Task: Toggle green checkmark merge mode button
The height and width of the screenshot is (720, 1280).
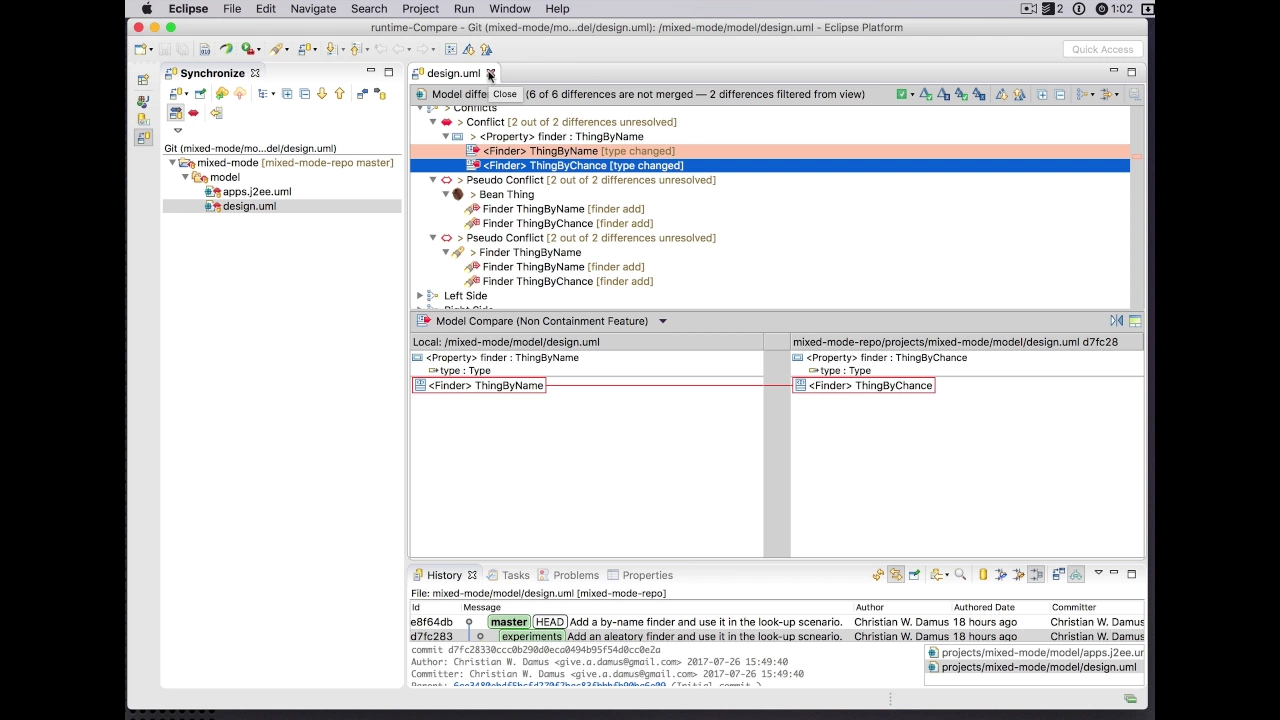Action: coord(902,94)
